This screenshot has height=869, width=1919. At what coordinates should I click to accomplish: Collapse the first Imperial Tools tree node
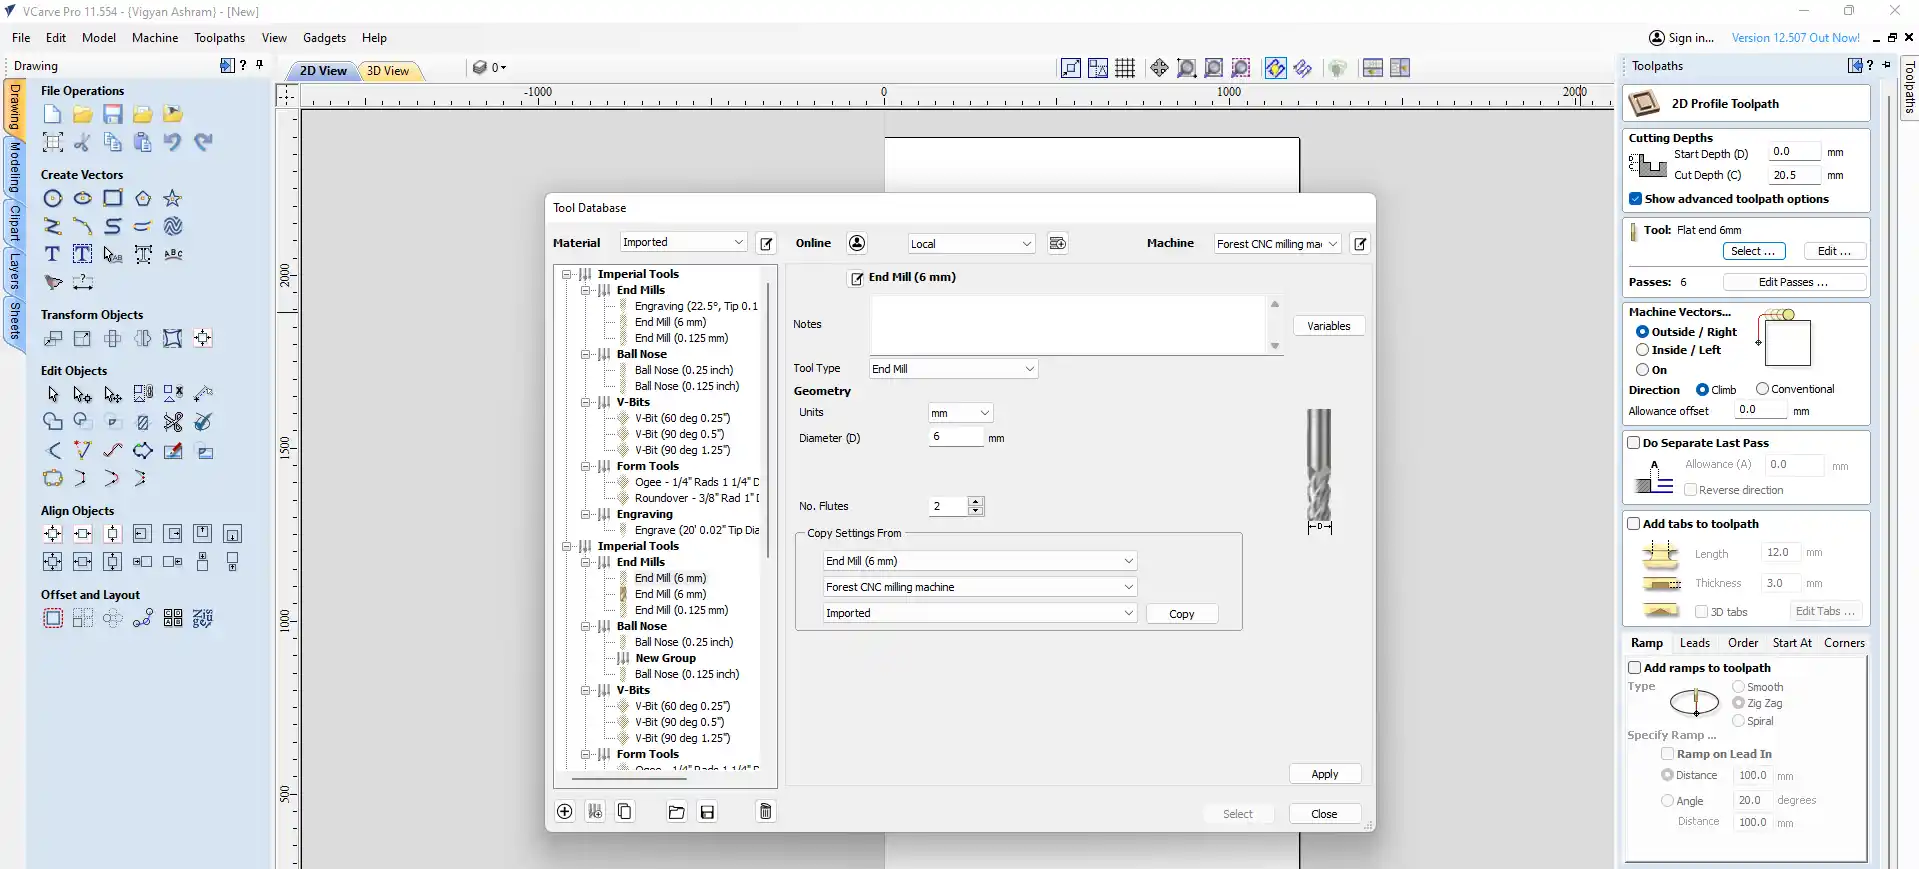[567, 274]
